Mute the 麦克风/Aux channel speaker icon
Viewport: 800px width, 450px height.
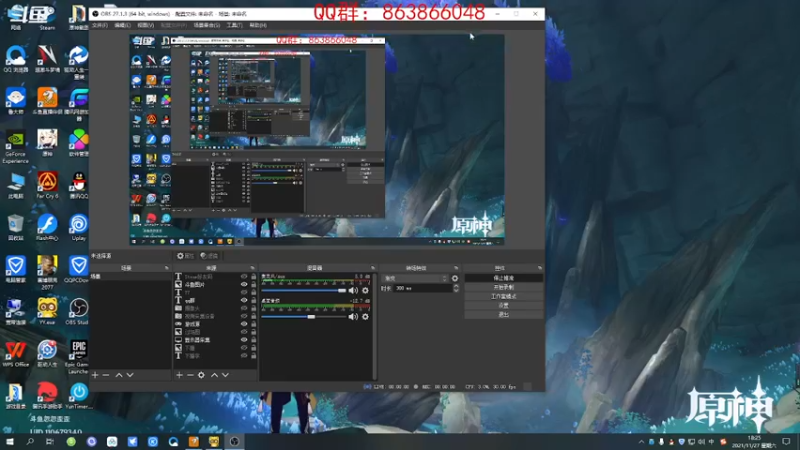pyautogui.click(x=353, y=290)
